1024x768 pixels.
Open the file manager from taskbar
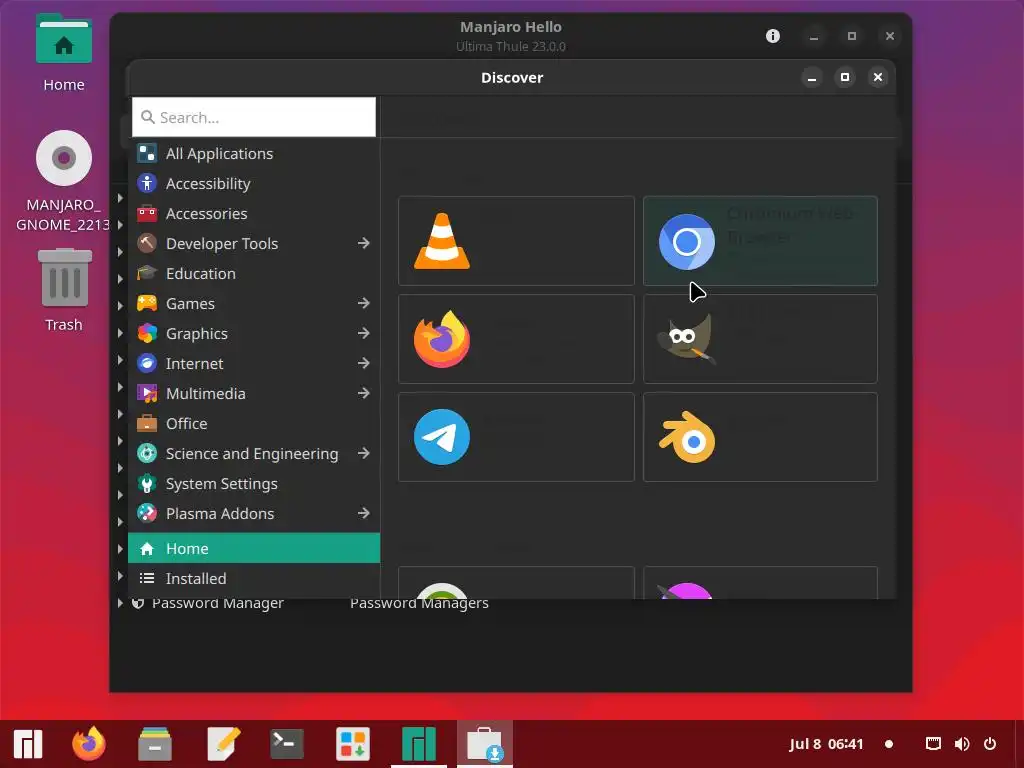155,744
